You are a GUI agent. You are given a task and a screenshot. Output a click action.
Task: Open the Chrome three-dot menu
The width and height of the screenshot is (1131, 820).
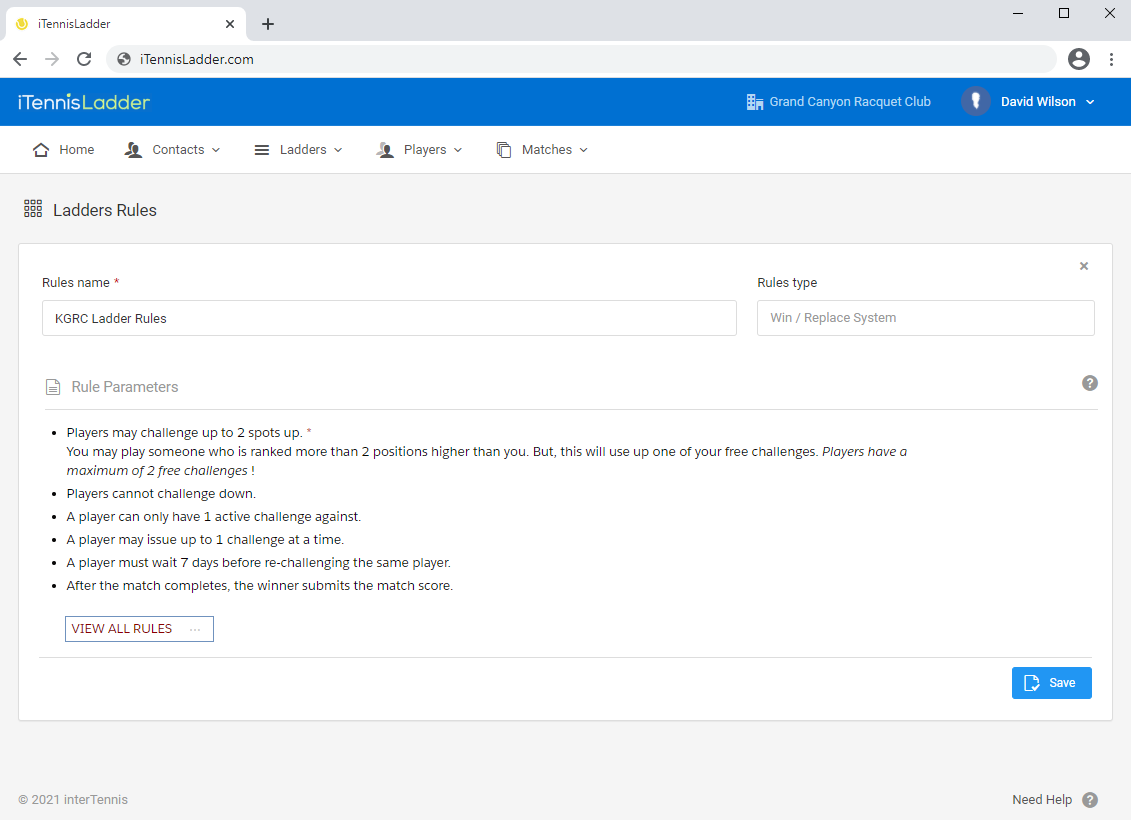click(x=1111, y=59)
